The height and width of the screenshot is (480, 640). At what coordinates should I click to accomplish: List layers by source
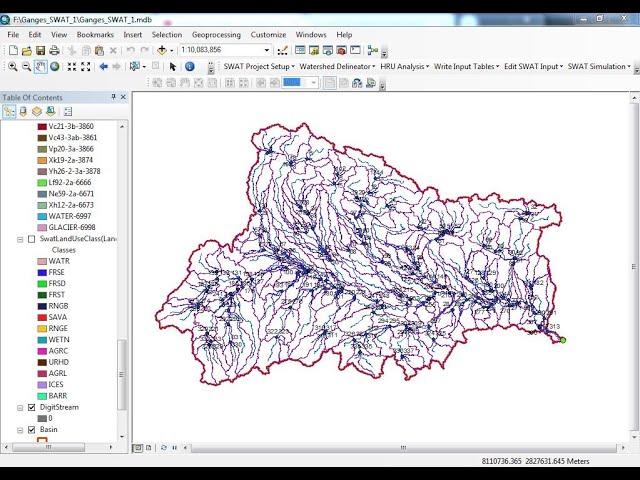23,111
